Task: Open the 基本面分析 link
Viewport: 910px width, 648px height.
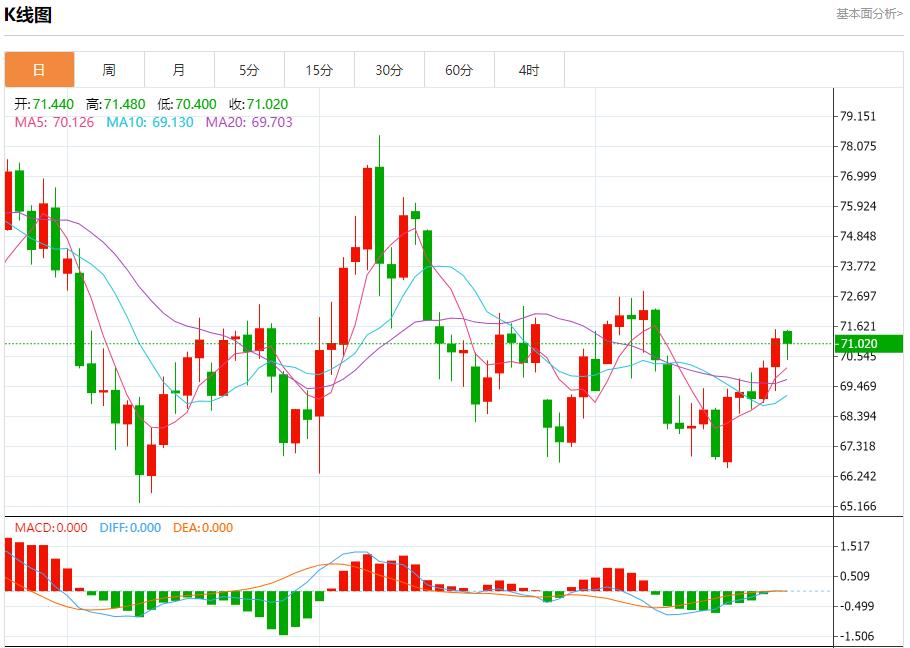Action: point(869,13)
